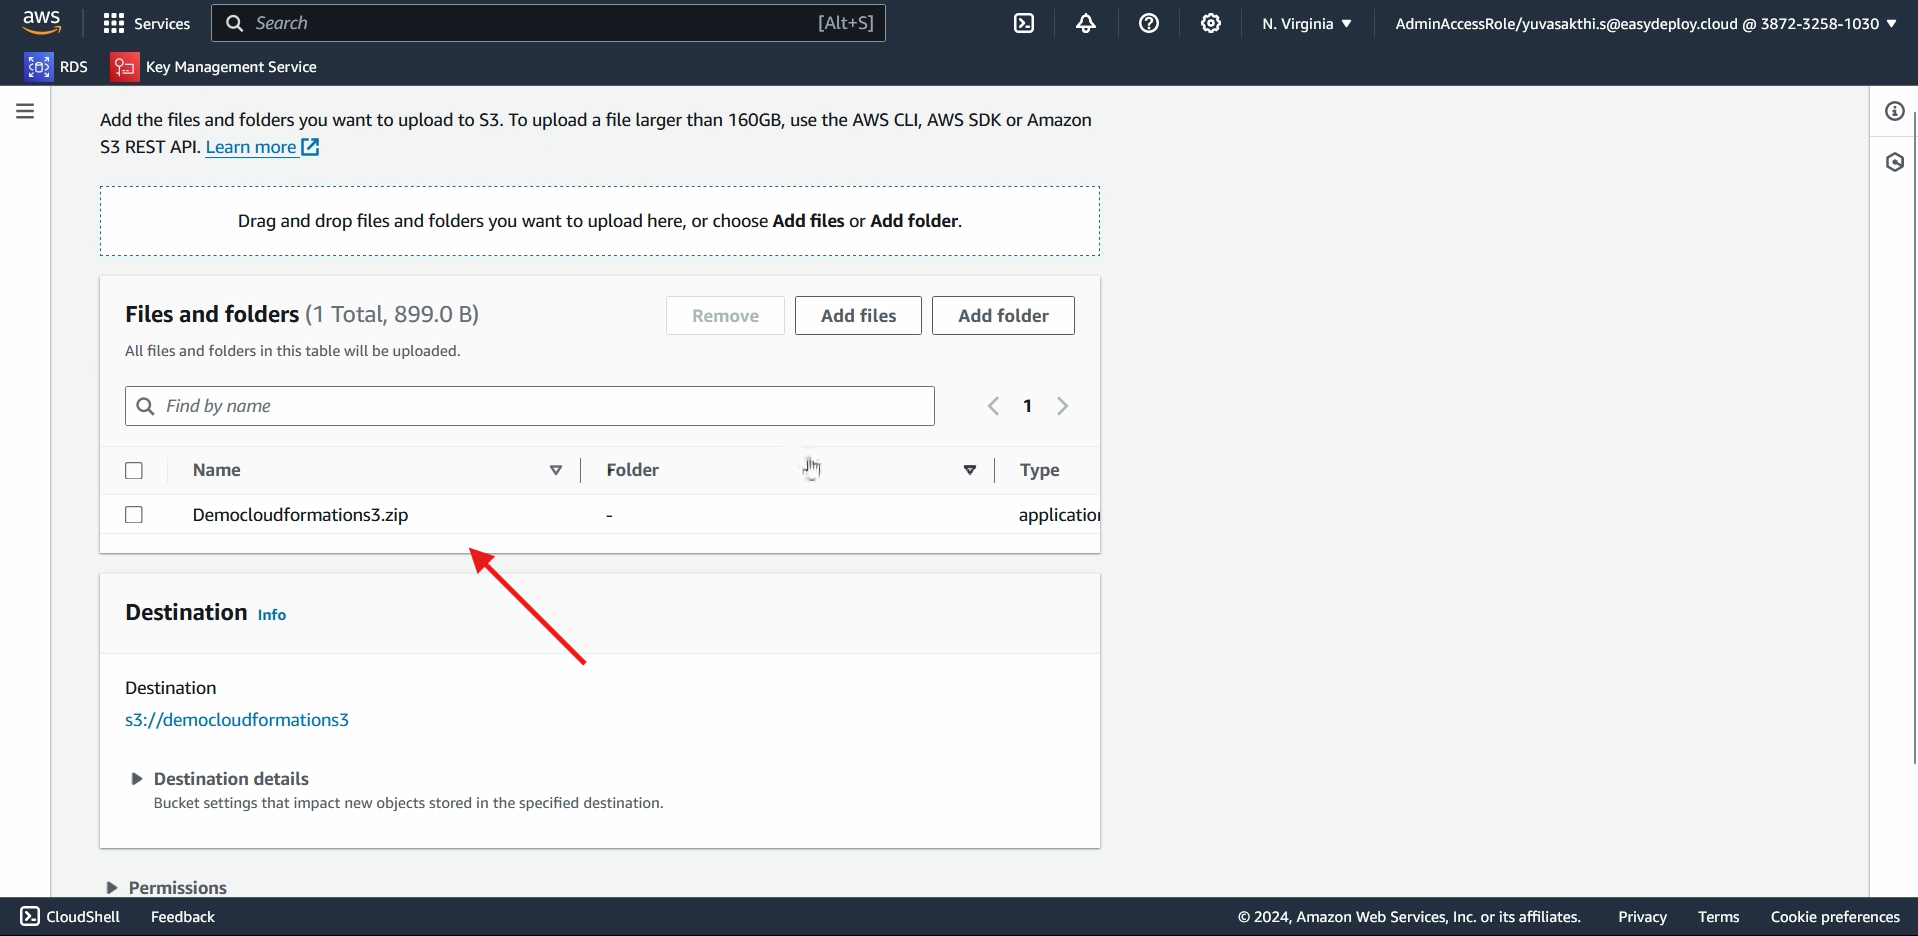This screenshot has width=1918, height=936.
Task: Open CloudShell from top navigation icon
Action: (1024, 23)
